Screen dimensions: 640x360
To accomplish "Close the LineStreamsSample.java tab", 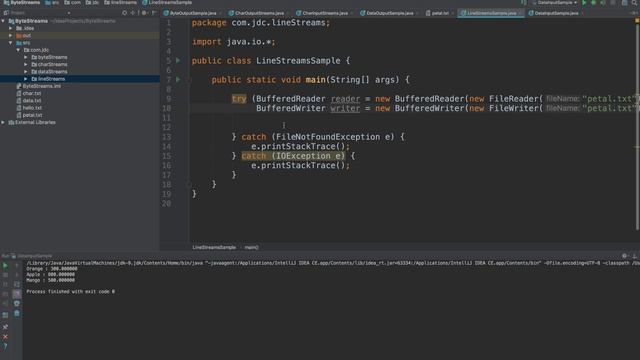I will pyautogui.click(x=520, y=13).
